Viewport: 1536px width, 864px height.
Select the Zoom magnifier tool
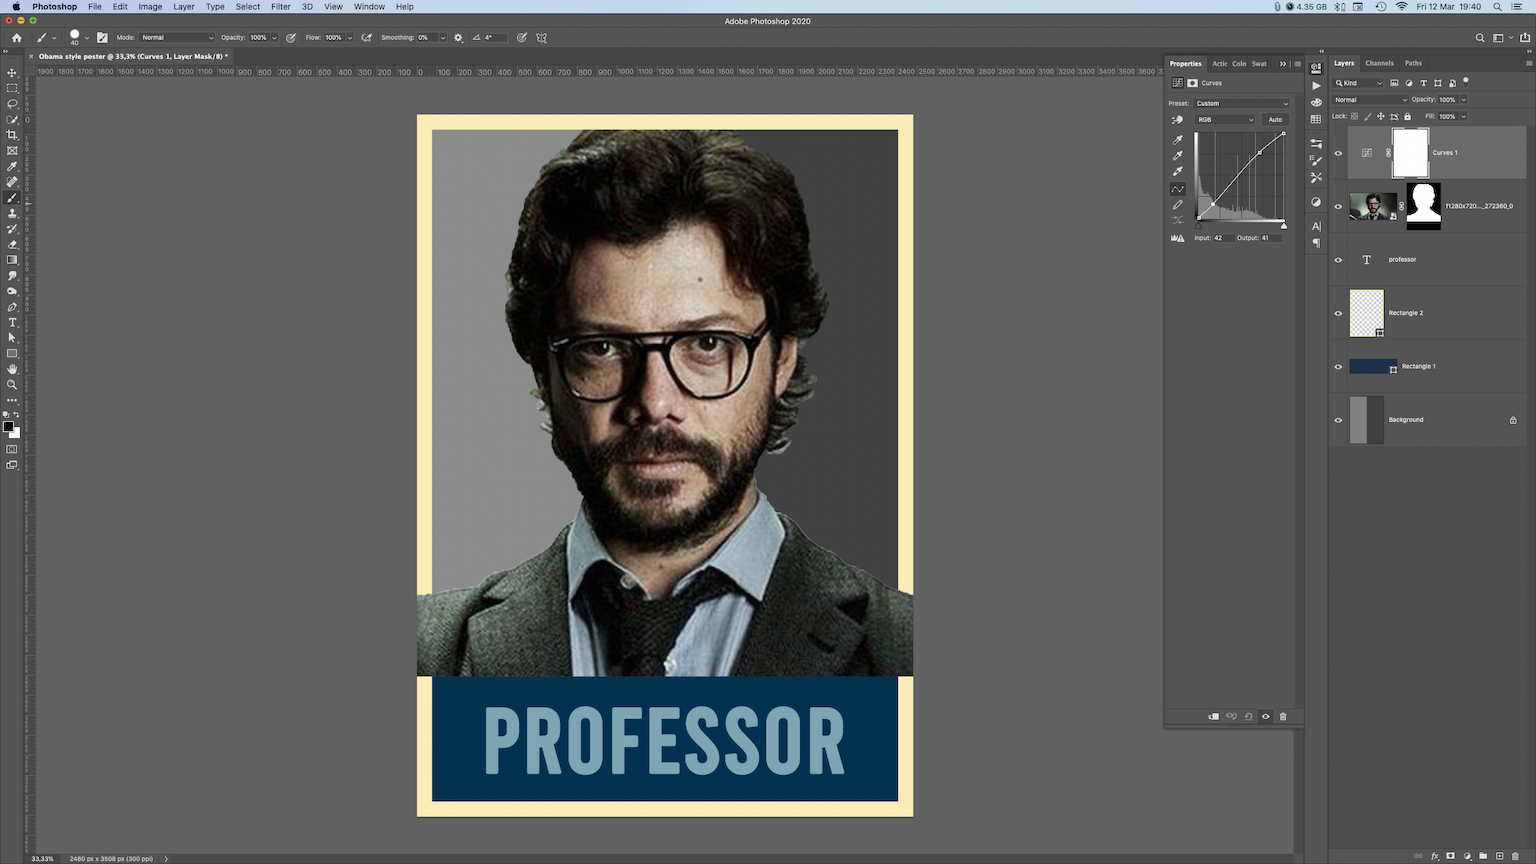tap(12, 384)
